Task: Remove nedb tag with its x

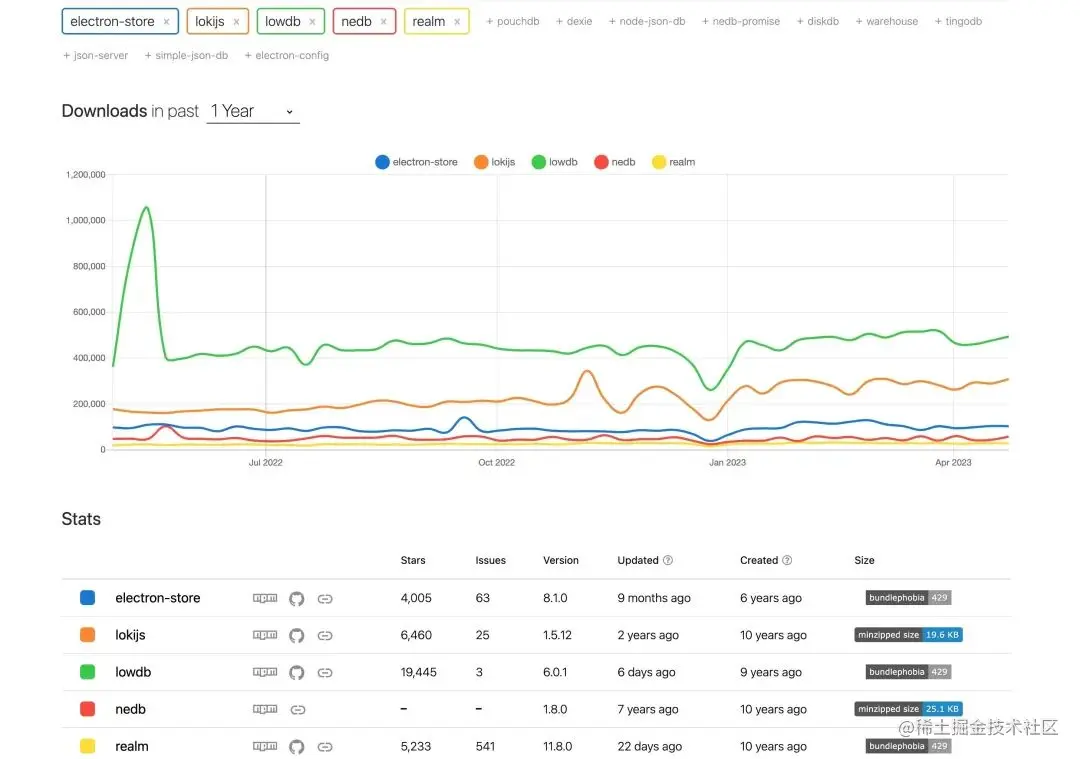Action: point(384,22)
